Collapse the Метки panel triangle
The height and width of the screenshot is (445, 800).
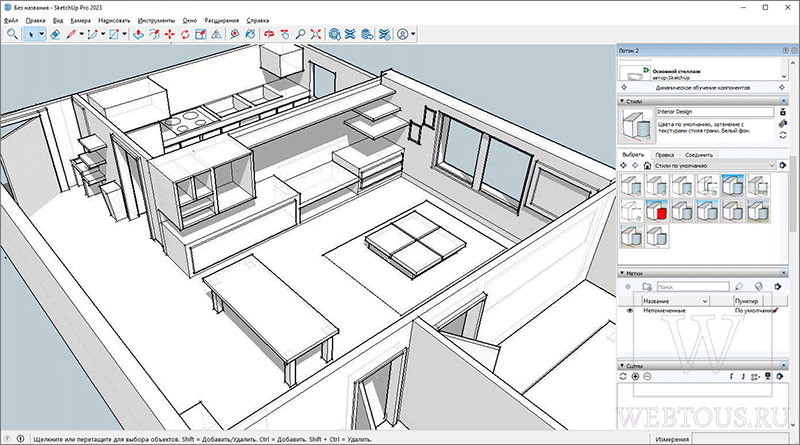(x=622, y=273)
